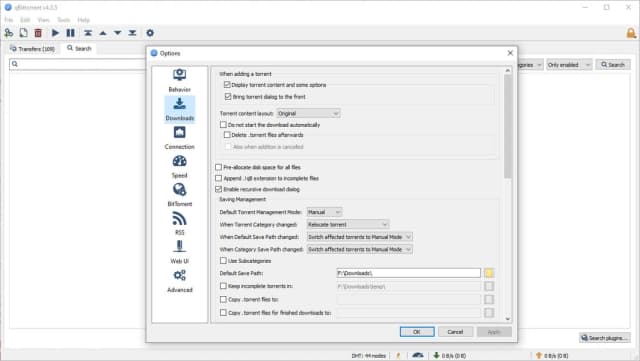Image resolution: width=640 pixels, height=361 pixels.
Task: Click the Pause toolbar icon
Action: 70,33
